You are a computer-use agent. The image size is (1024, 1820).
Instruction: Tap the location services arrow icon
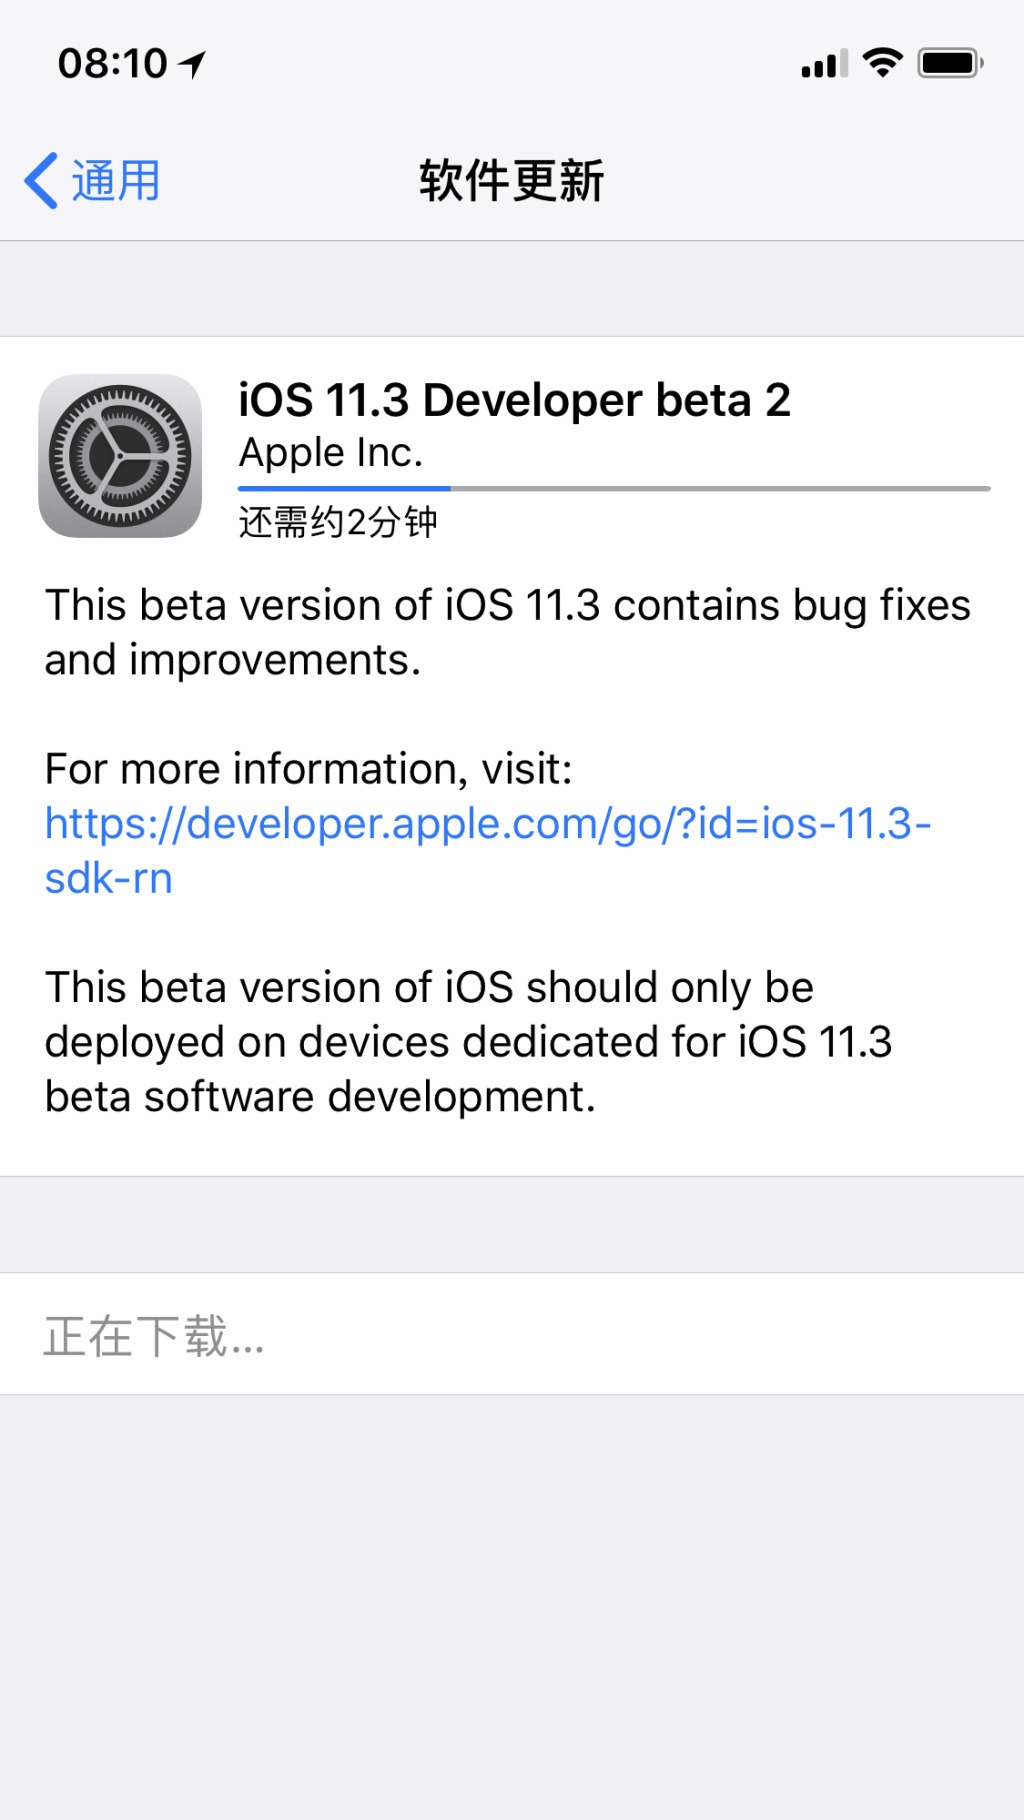193,65
